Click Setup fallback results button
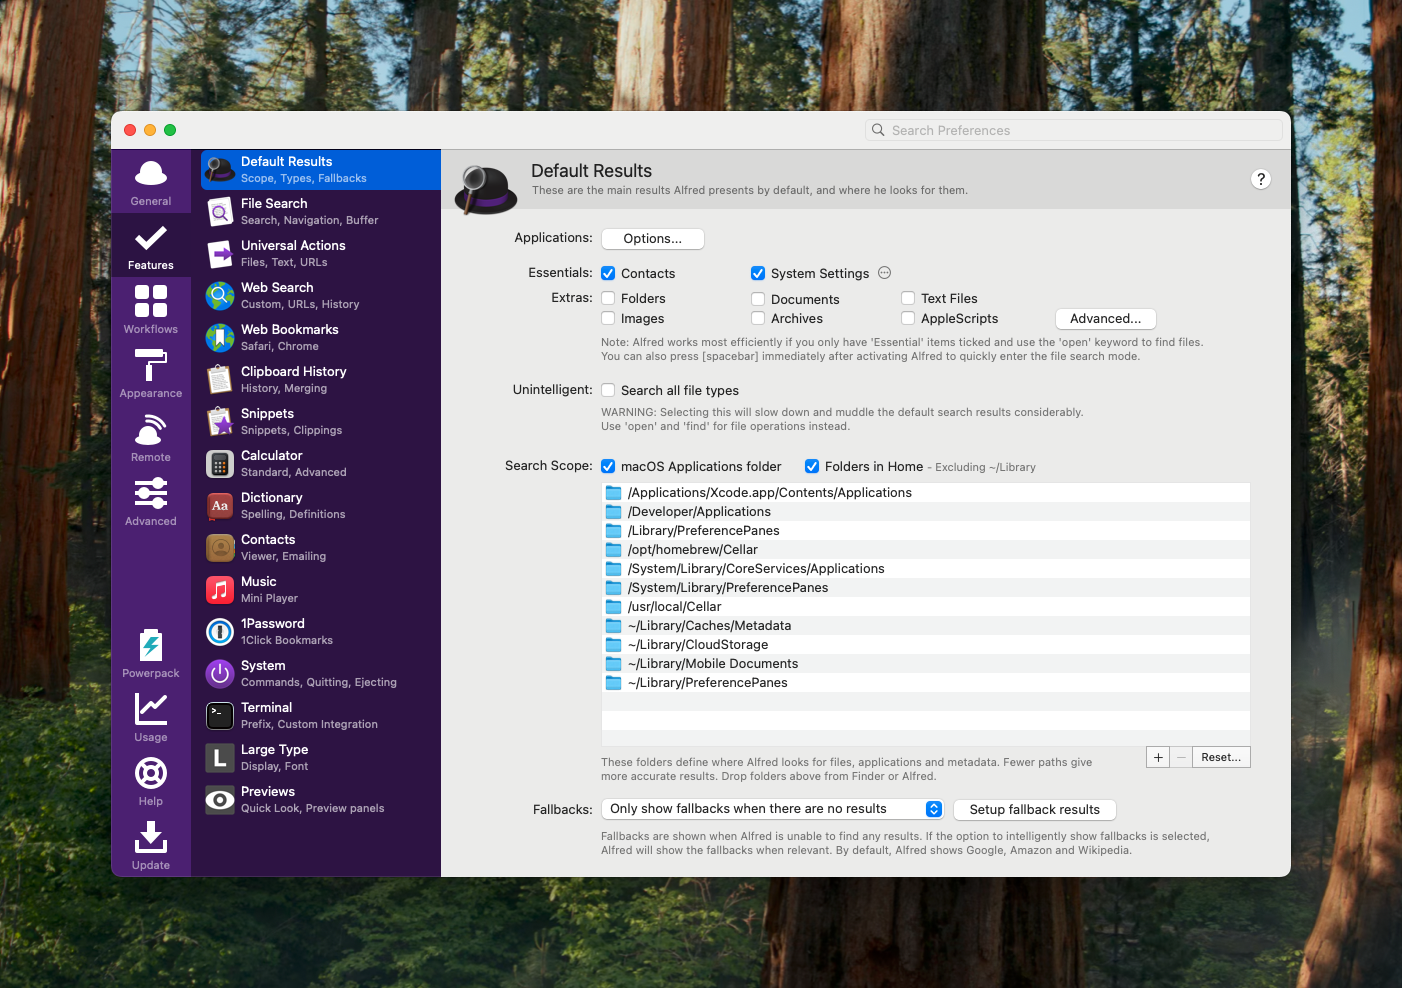Viewport: 1402px width, 988px height. 1034,810
